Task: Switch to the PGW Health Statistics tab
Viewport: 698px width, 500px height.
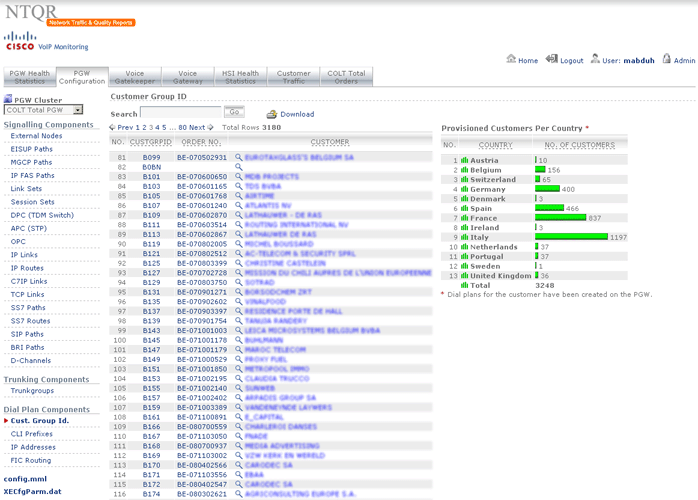Action: tap(30, 78)
